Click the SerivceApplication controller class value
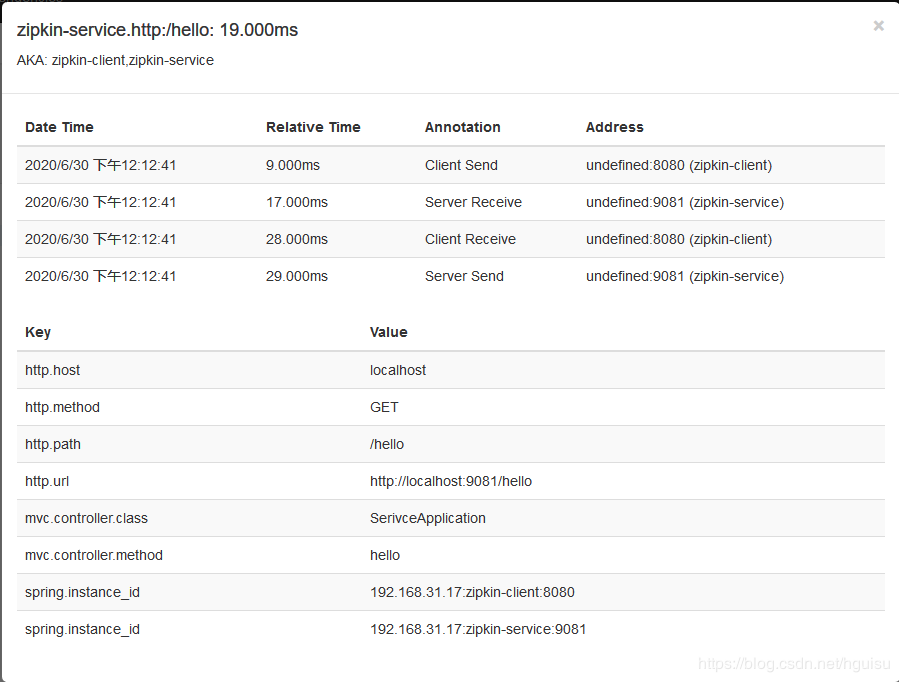The image size is (899, 682). pyautogui.click(x=428, y=518)
